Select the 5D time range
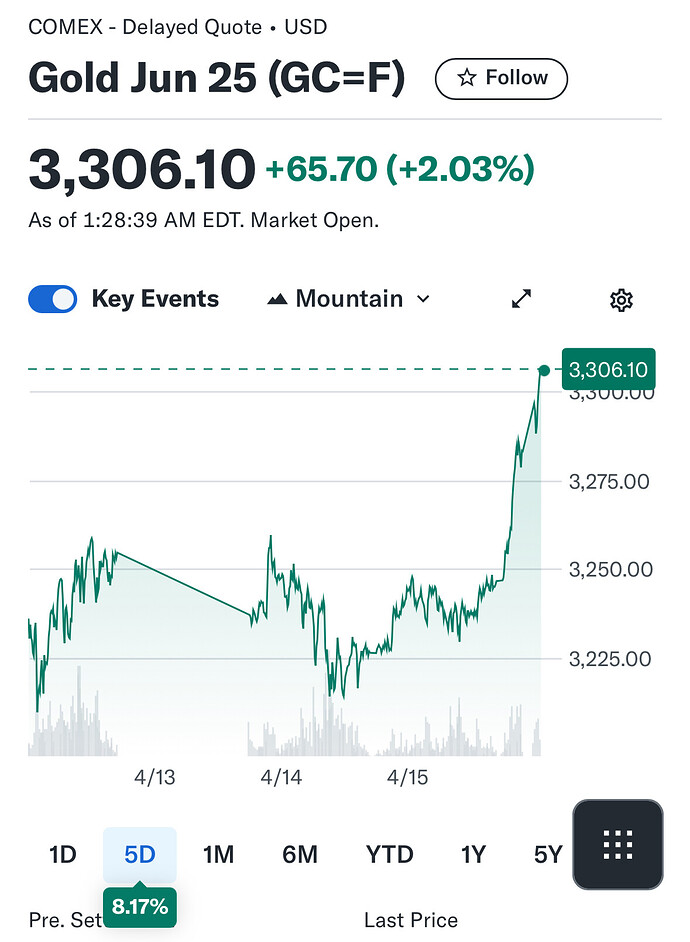 [x=140, y=854]
